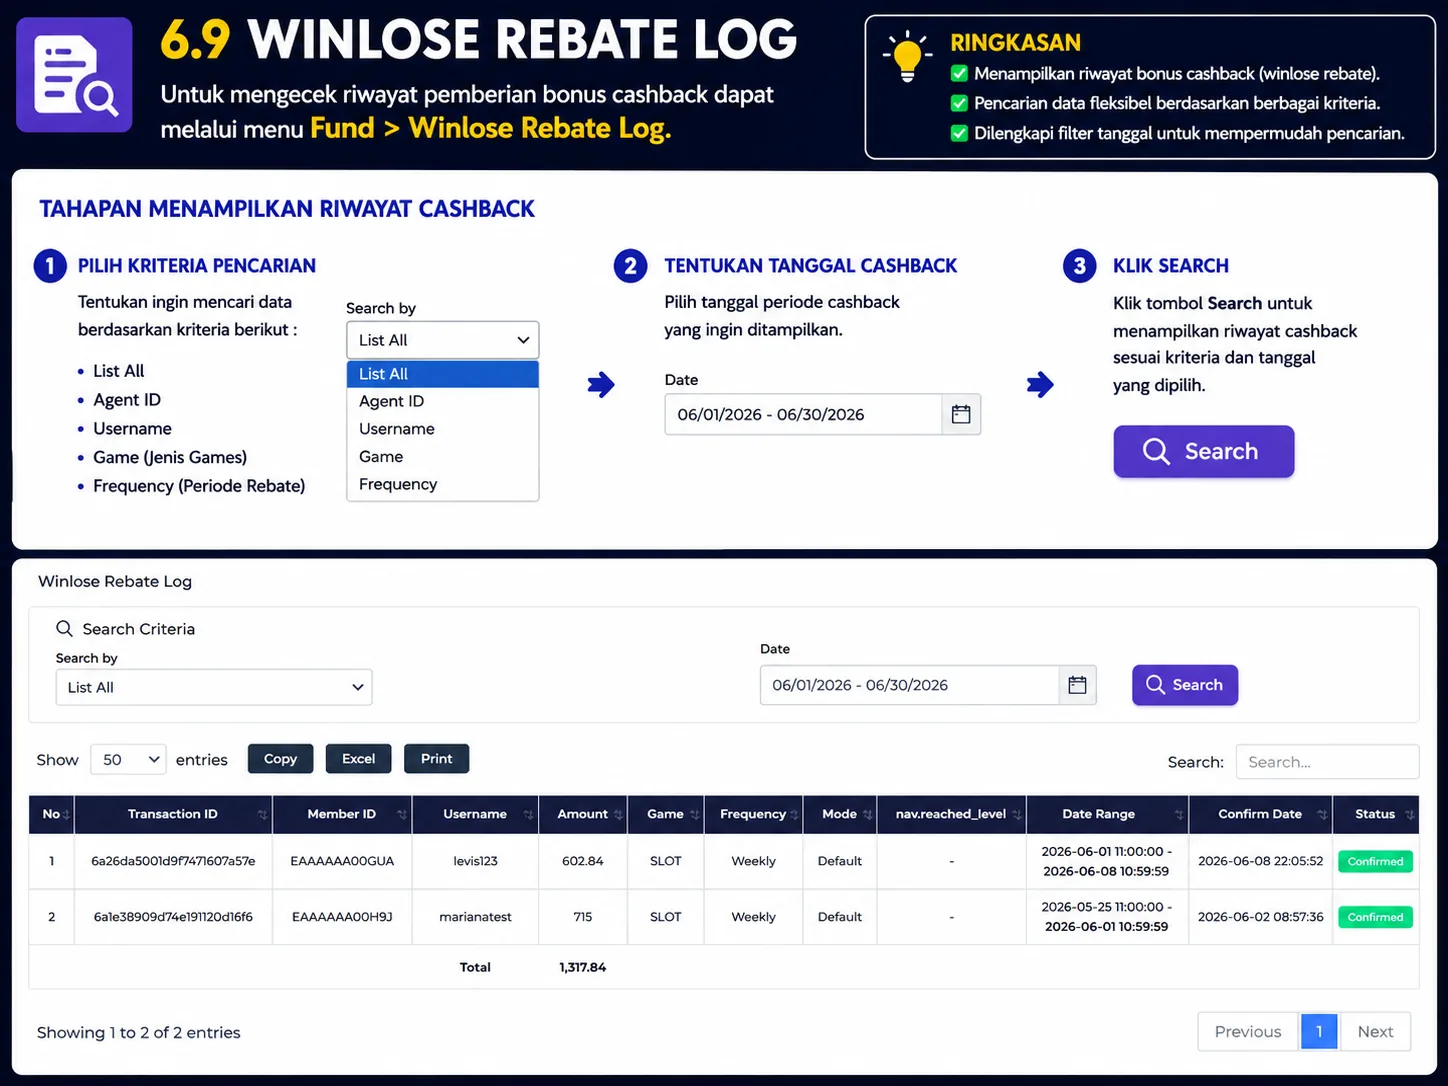Sort by Game column header
The image size is (1448, 1086).
click(666, 814)
